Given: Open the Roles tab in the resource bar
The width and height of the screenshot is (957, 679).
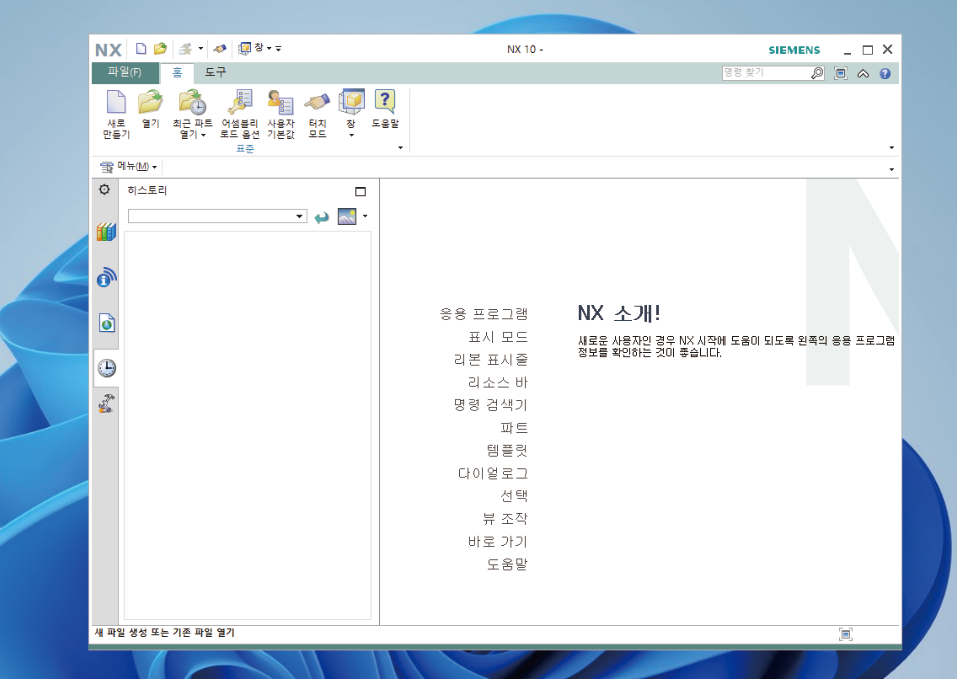Looking at the screenshot, I should click(x=107, y=403).
